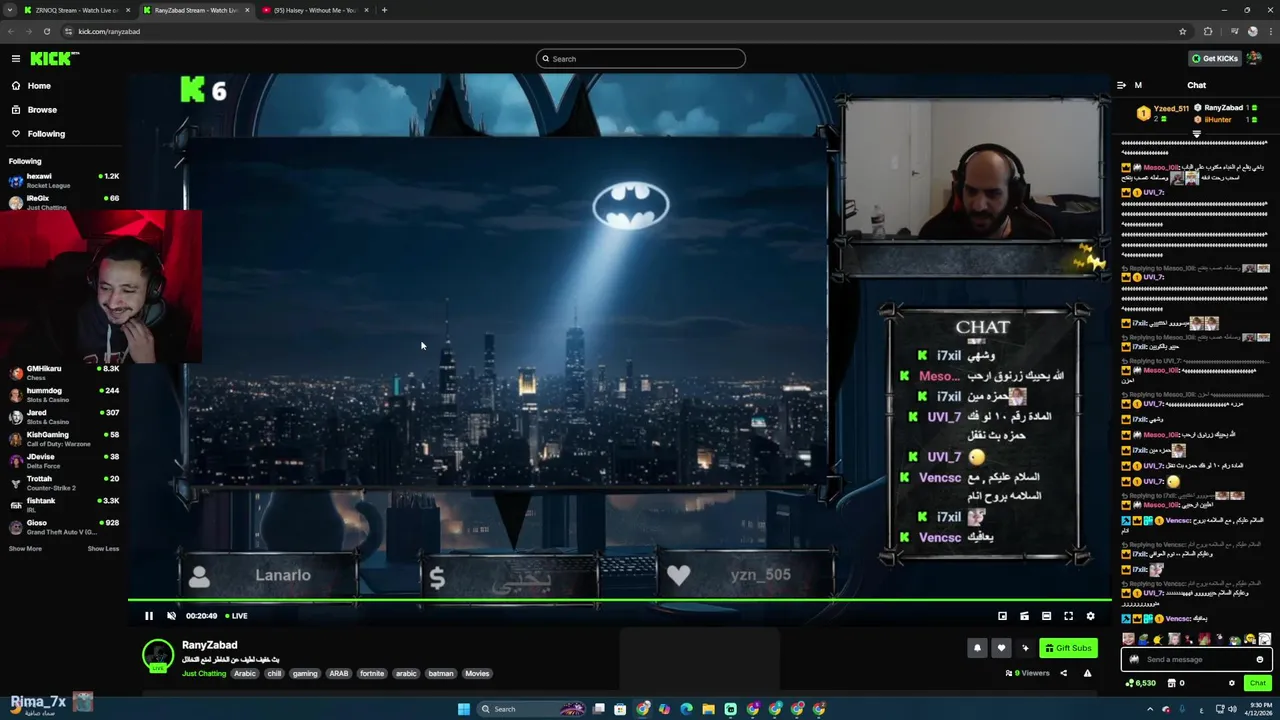Open browser extensions puzzle icon
The height and width of the screenshot is (720, 1280).
pos(1208,32)
